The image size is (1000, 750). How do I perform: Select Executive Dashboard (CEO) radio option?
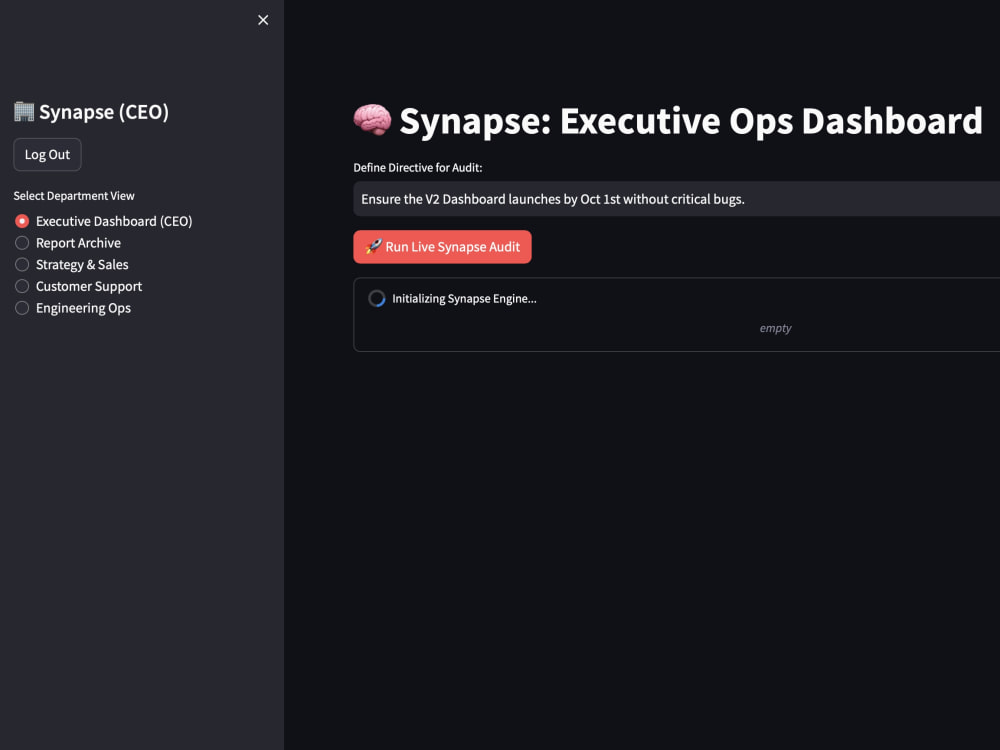103,221
